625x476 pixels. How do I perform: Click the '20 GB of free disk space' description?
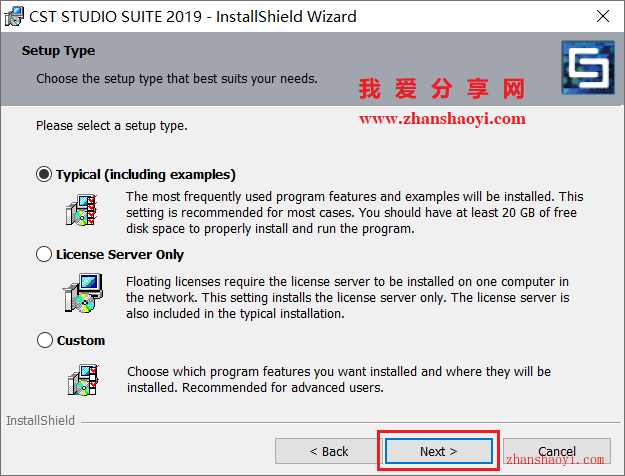pos(355,212)
